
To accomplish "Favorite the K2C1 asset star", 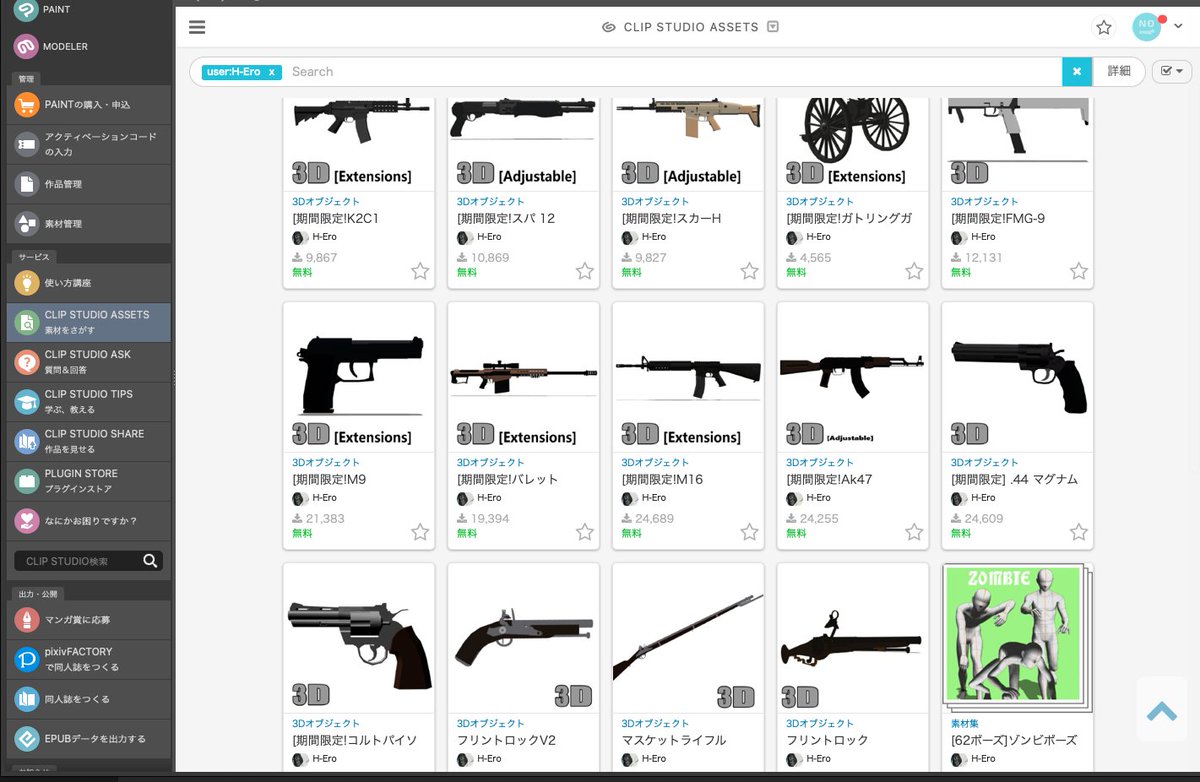I will pyautogui.click(x=420, y=271).
